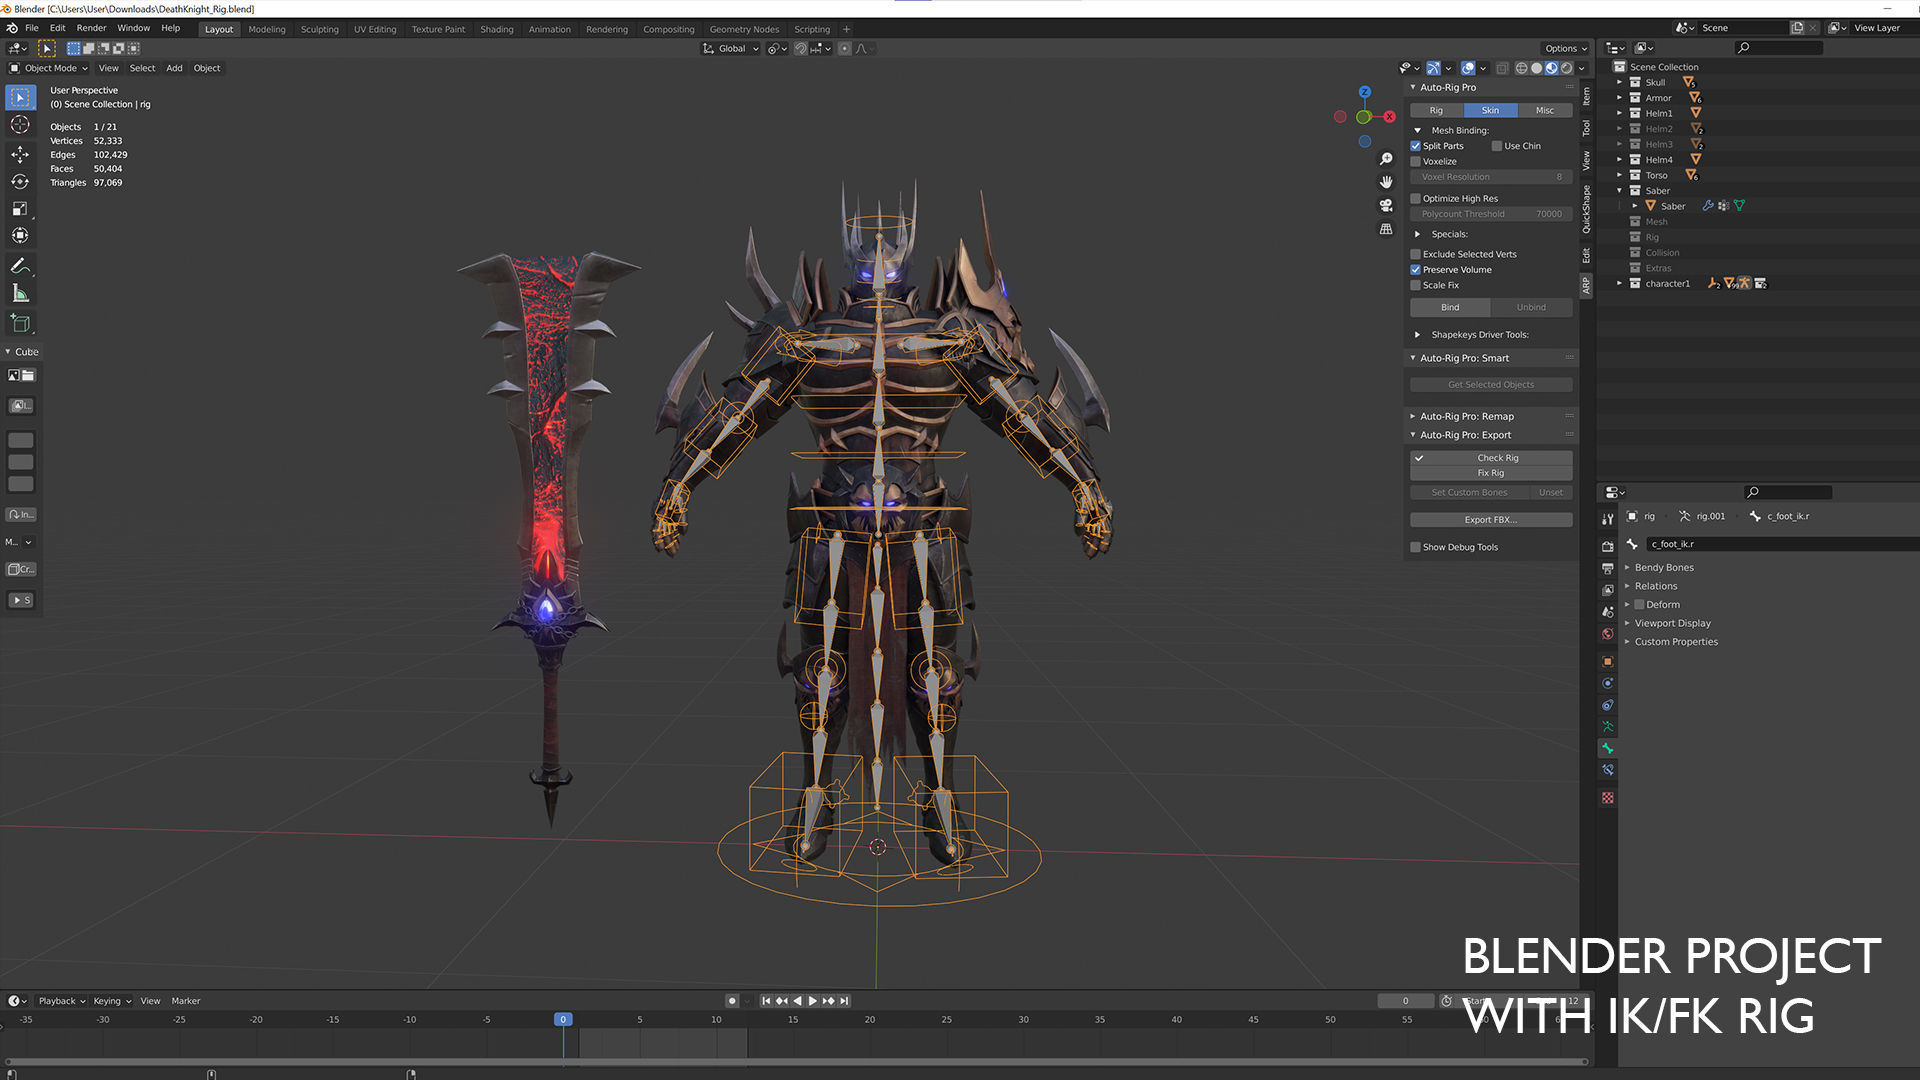Toggle the Use Chin checkbox
The width and height of the screenshot is (1920, 1080).
pos(1497,146)
